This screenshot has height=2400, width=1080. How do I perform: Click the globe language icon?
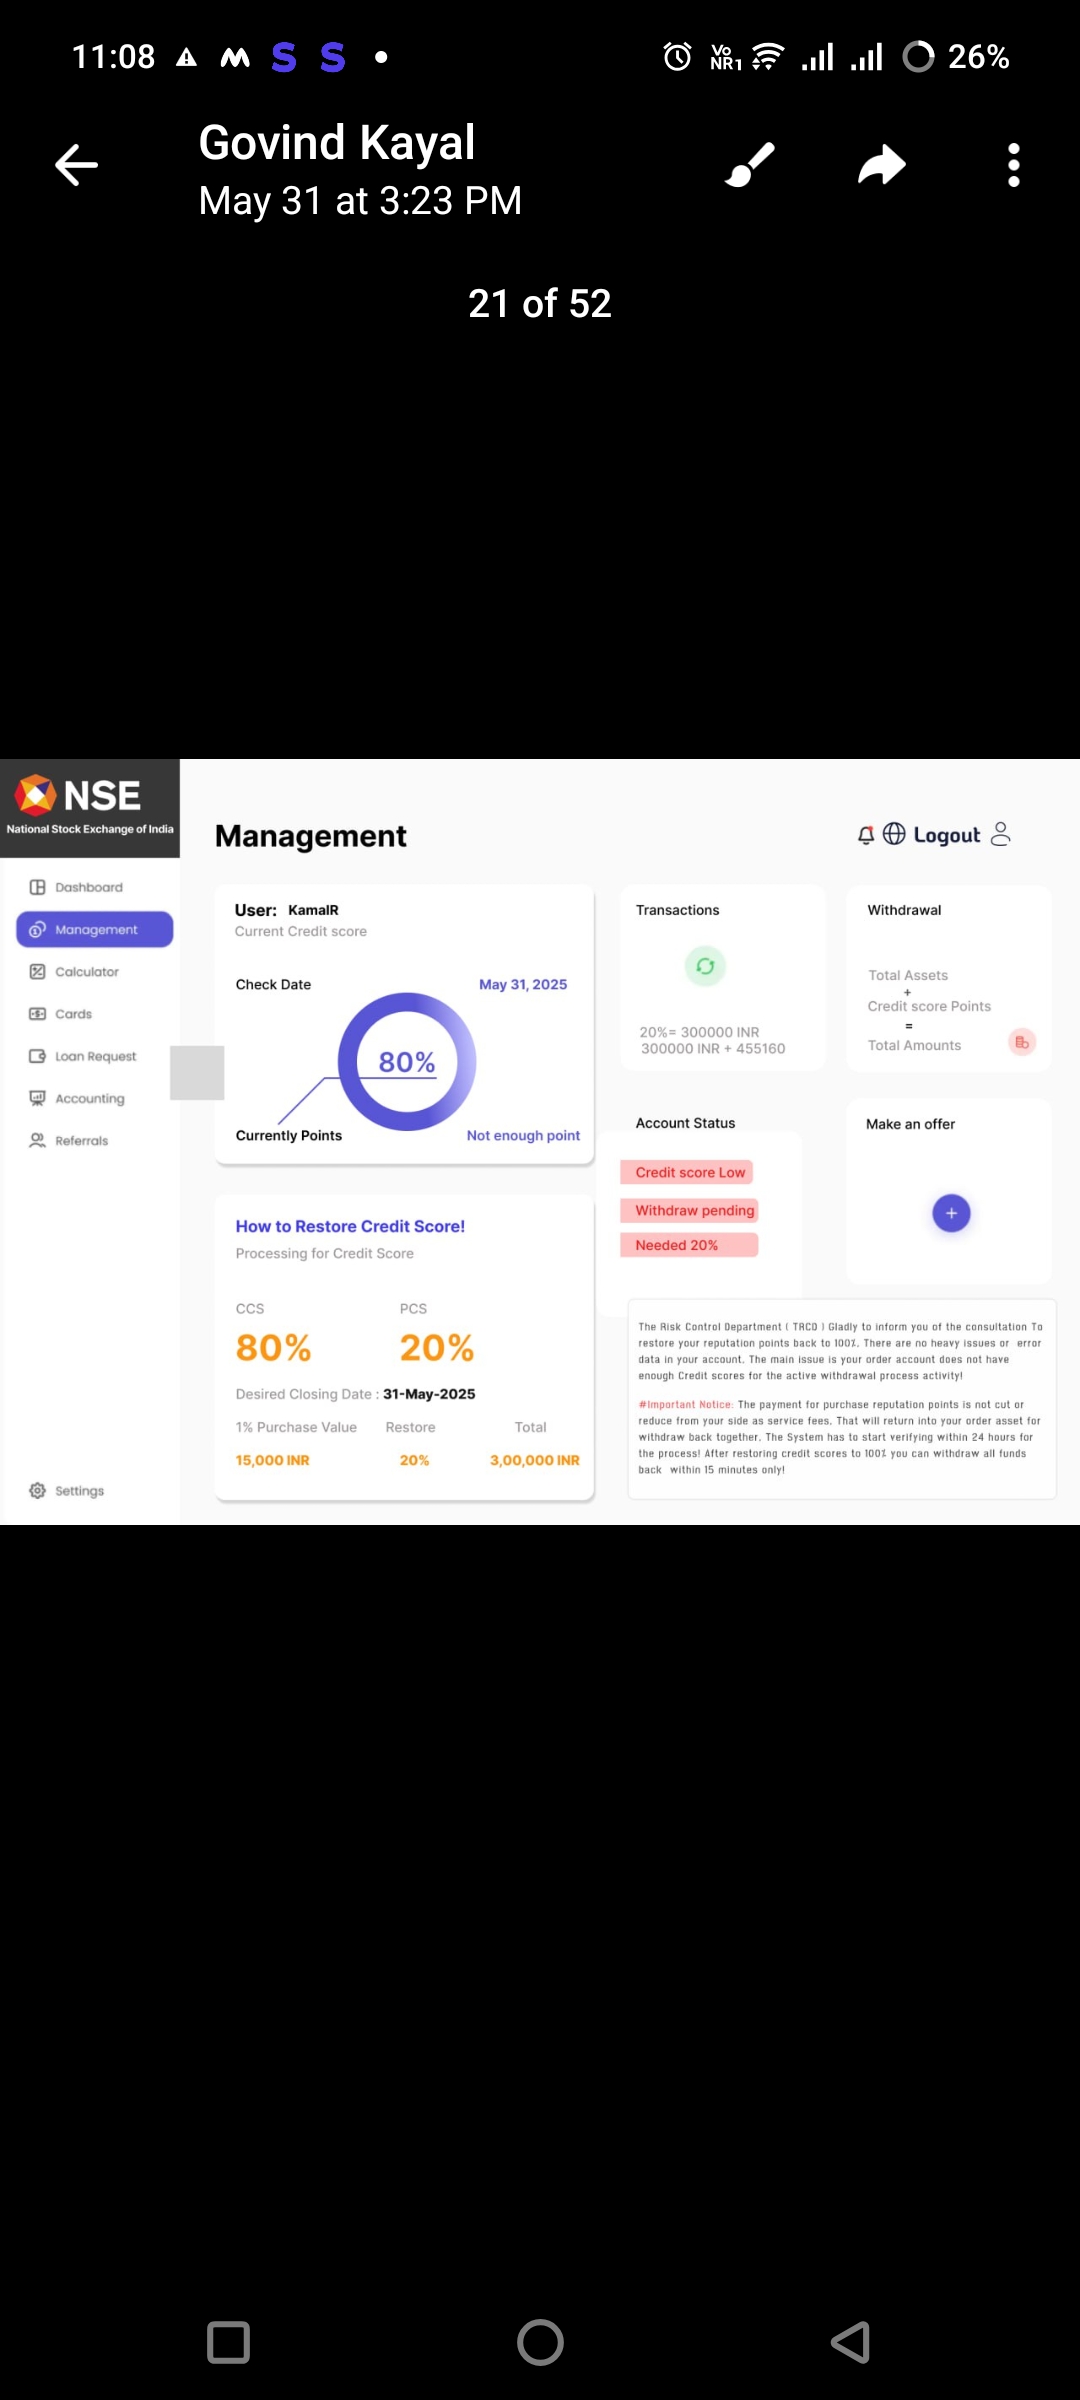tap(894, 834)
